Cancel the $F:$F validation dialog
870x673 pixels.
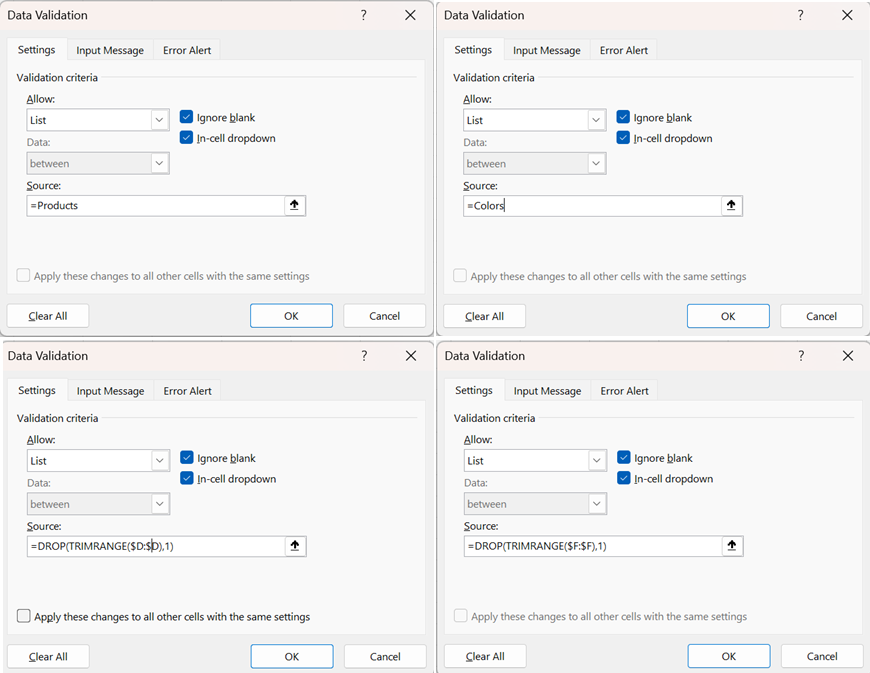(822, 656)
